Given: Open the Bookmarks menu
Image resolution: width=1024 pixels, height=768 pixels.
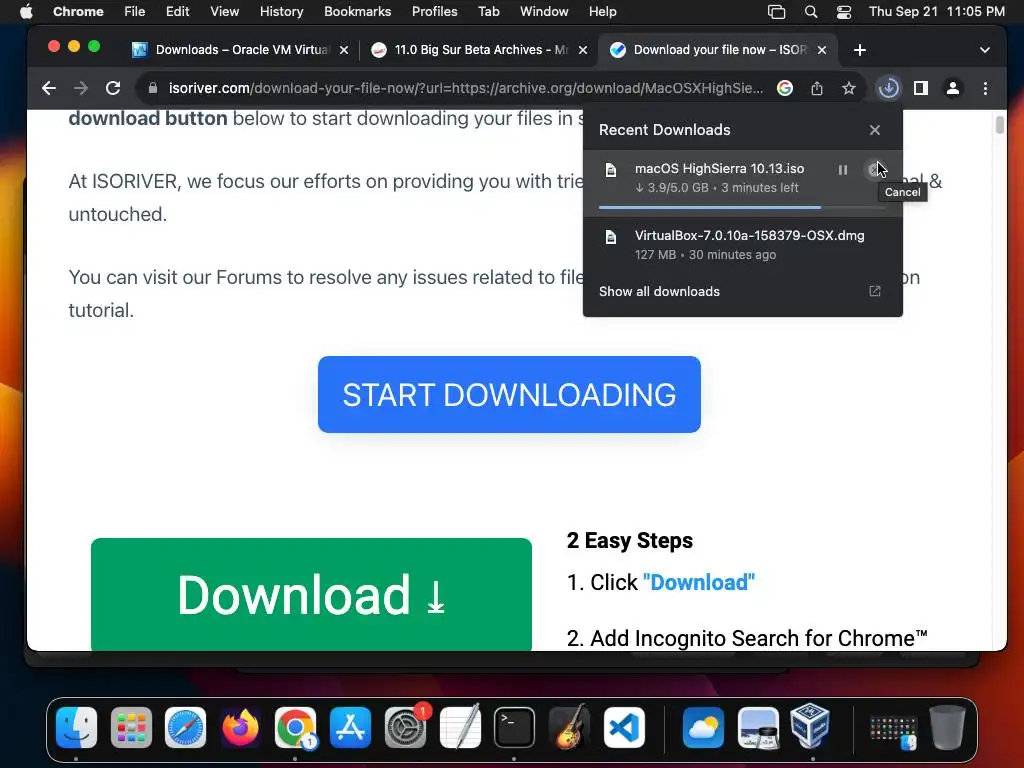Looking at the screenshot, I should (357, 11).
